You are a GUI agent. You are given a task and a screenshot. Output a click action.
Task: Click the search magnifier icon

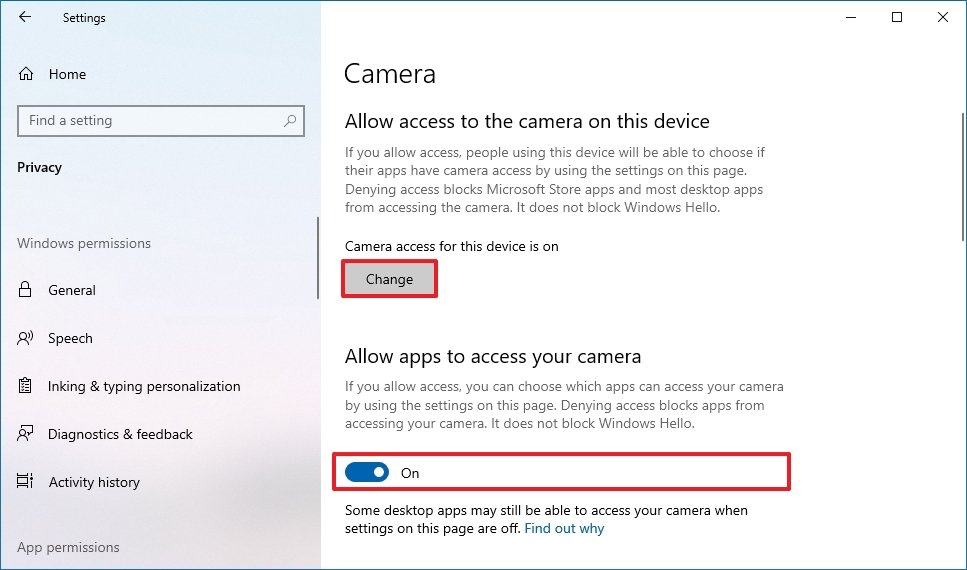pos(290,121)
